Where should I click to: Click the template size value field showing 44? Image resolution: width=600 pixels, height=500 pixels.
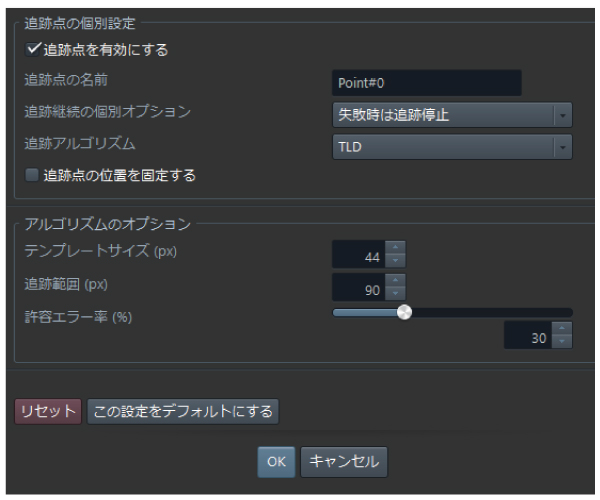coord(358,256)
